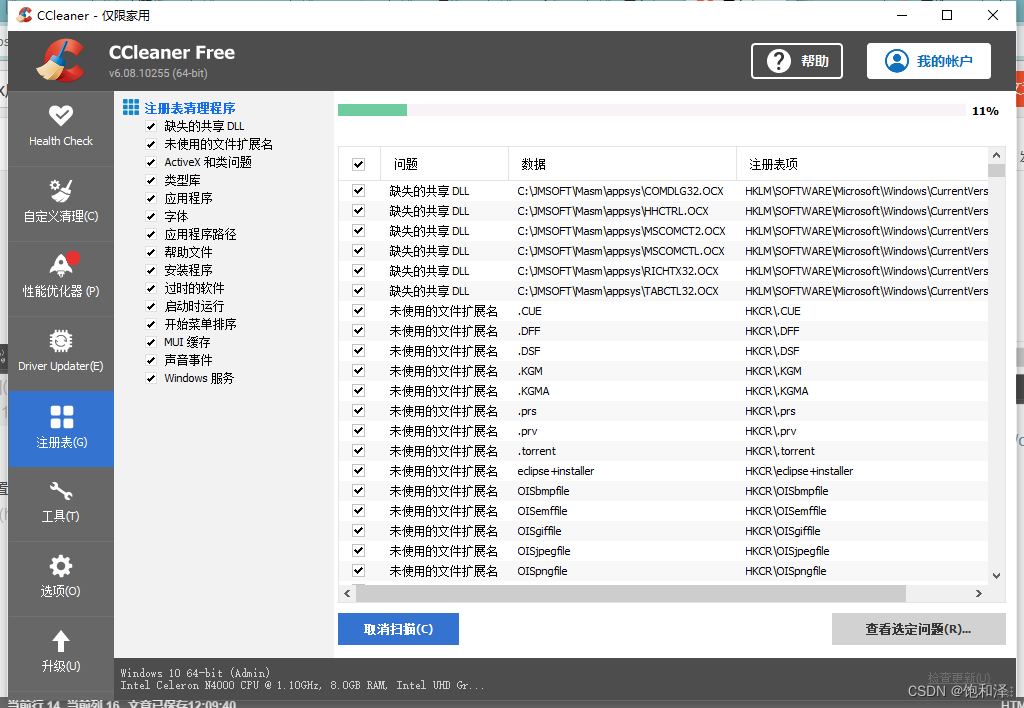
Task: Cancel the scan with 取消扫描(C)
Action: tap(398, 629)
